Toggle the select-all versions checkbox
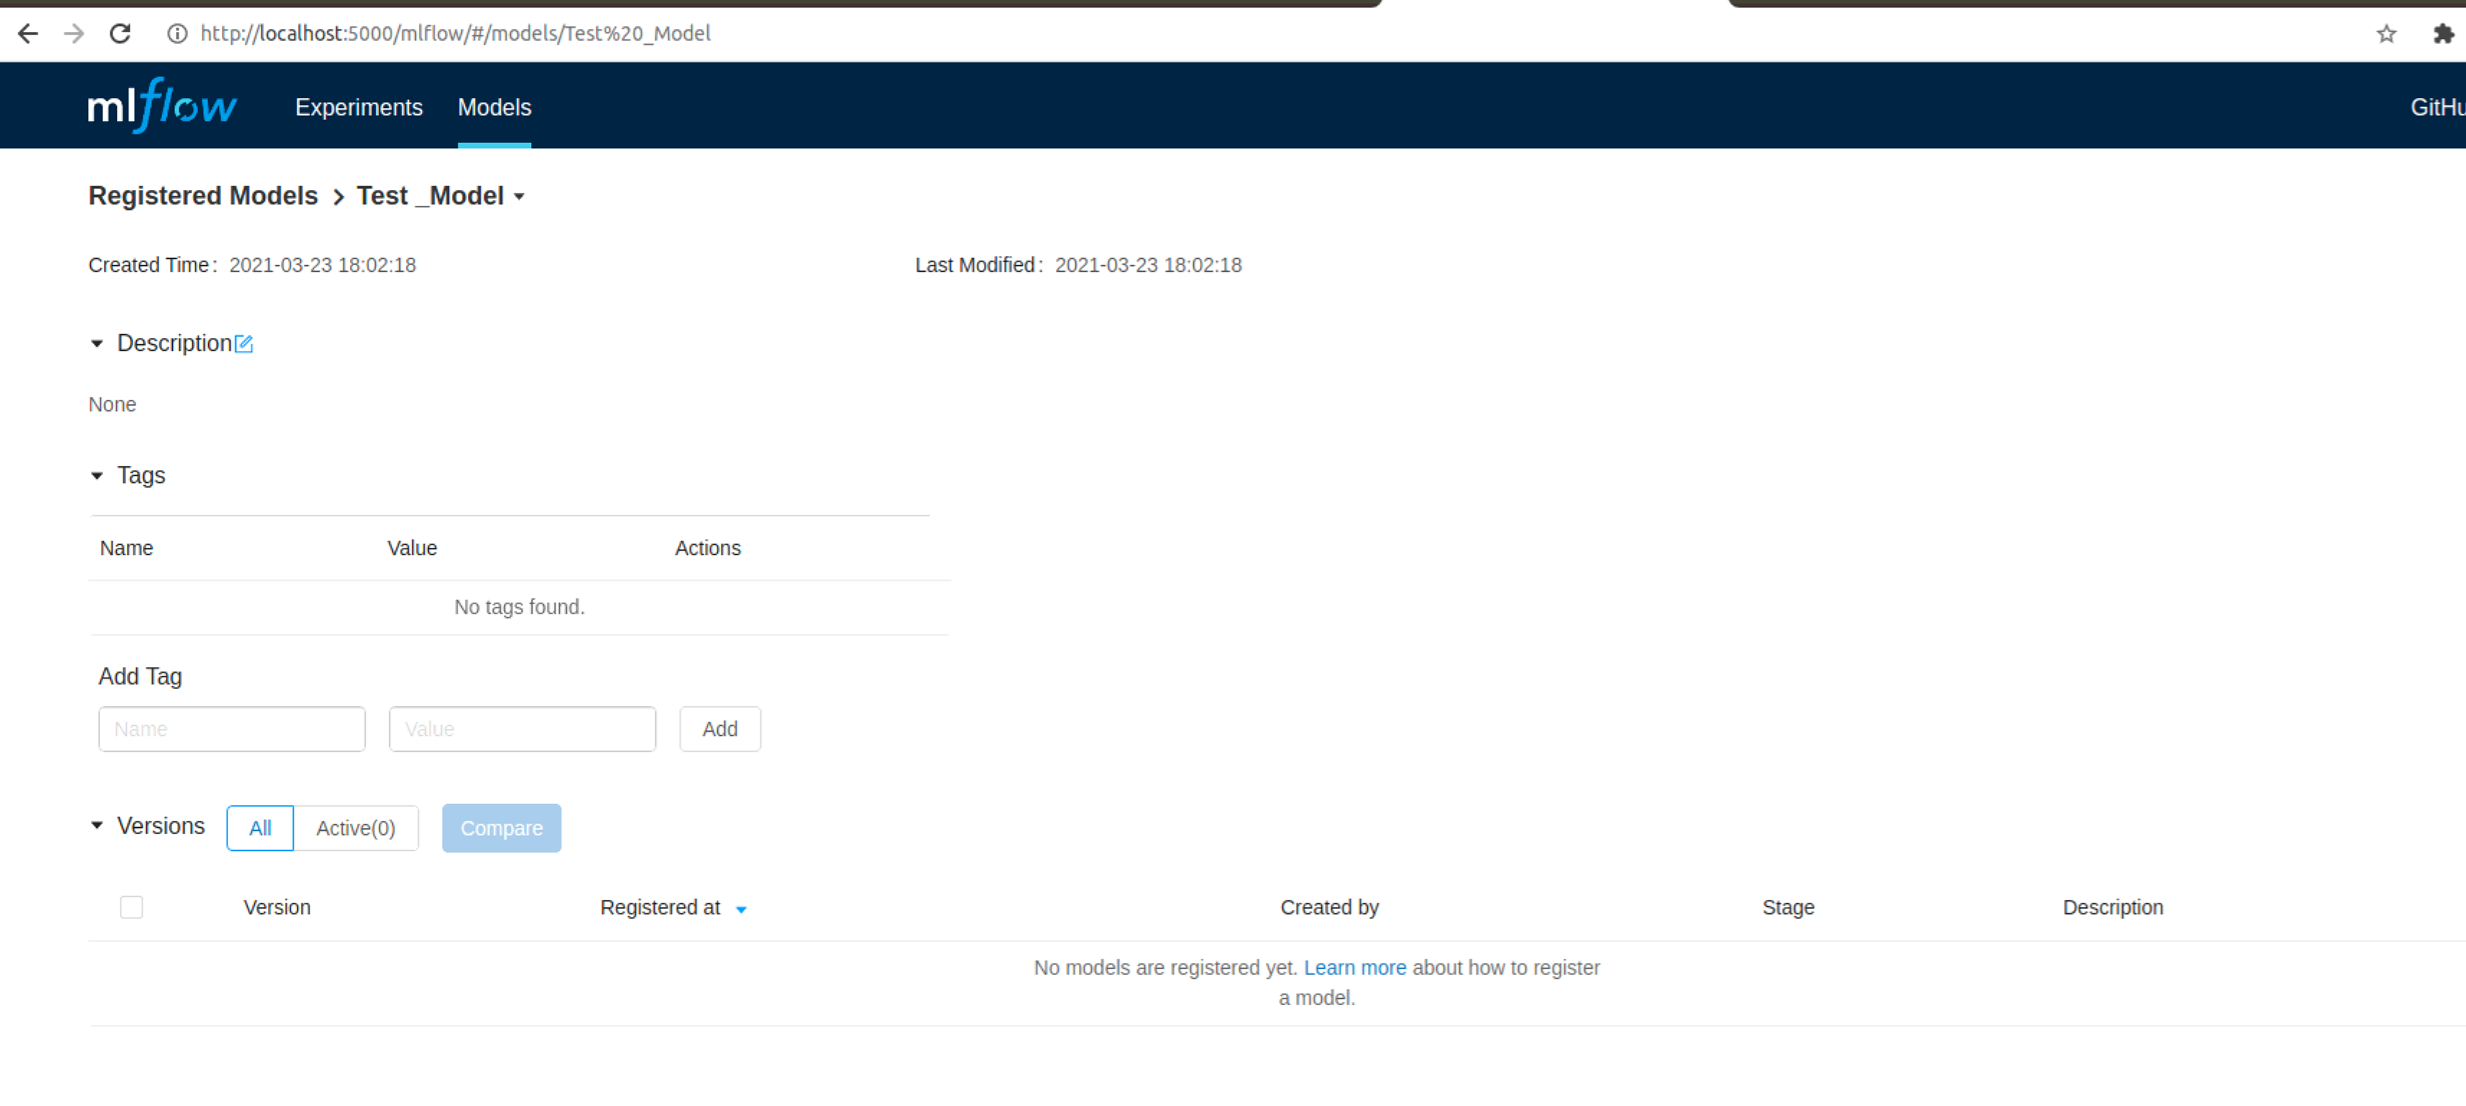This screenshot has width=2466, height=1106. (x=131, y=907)
